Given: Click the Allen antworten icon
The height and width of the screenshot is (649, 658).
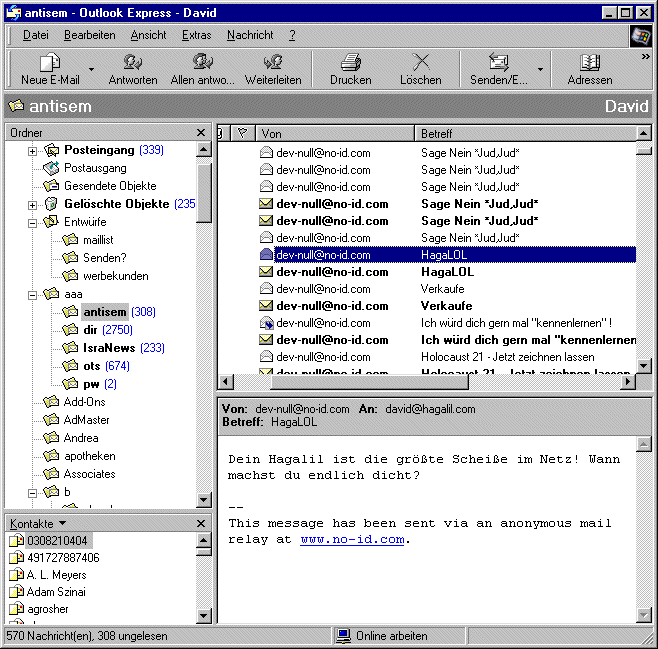Looking at the screenshot, I should pyautogui.click(x=203, y=63).
